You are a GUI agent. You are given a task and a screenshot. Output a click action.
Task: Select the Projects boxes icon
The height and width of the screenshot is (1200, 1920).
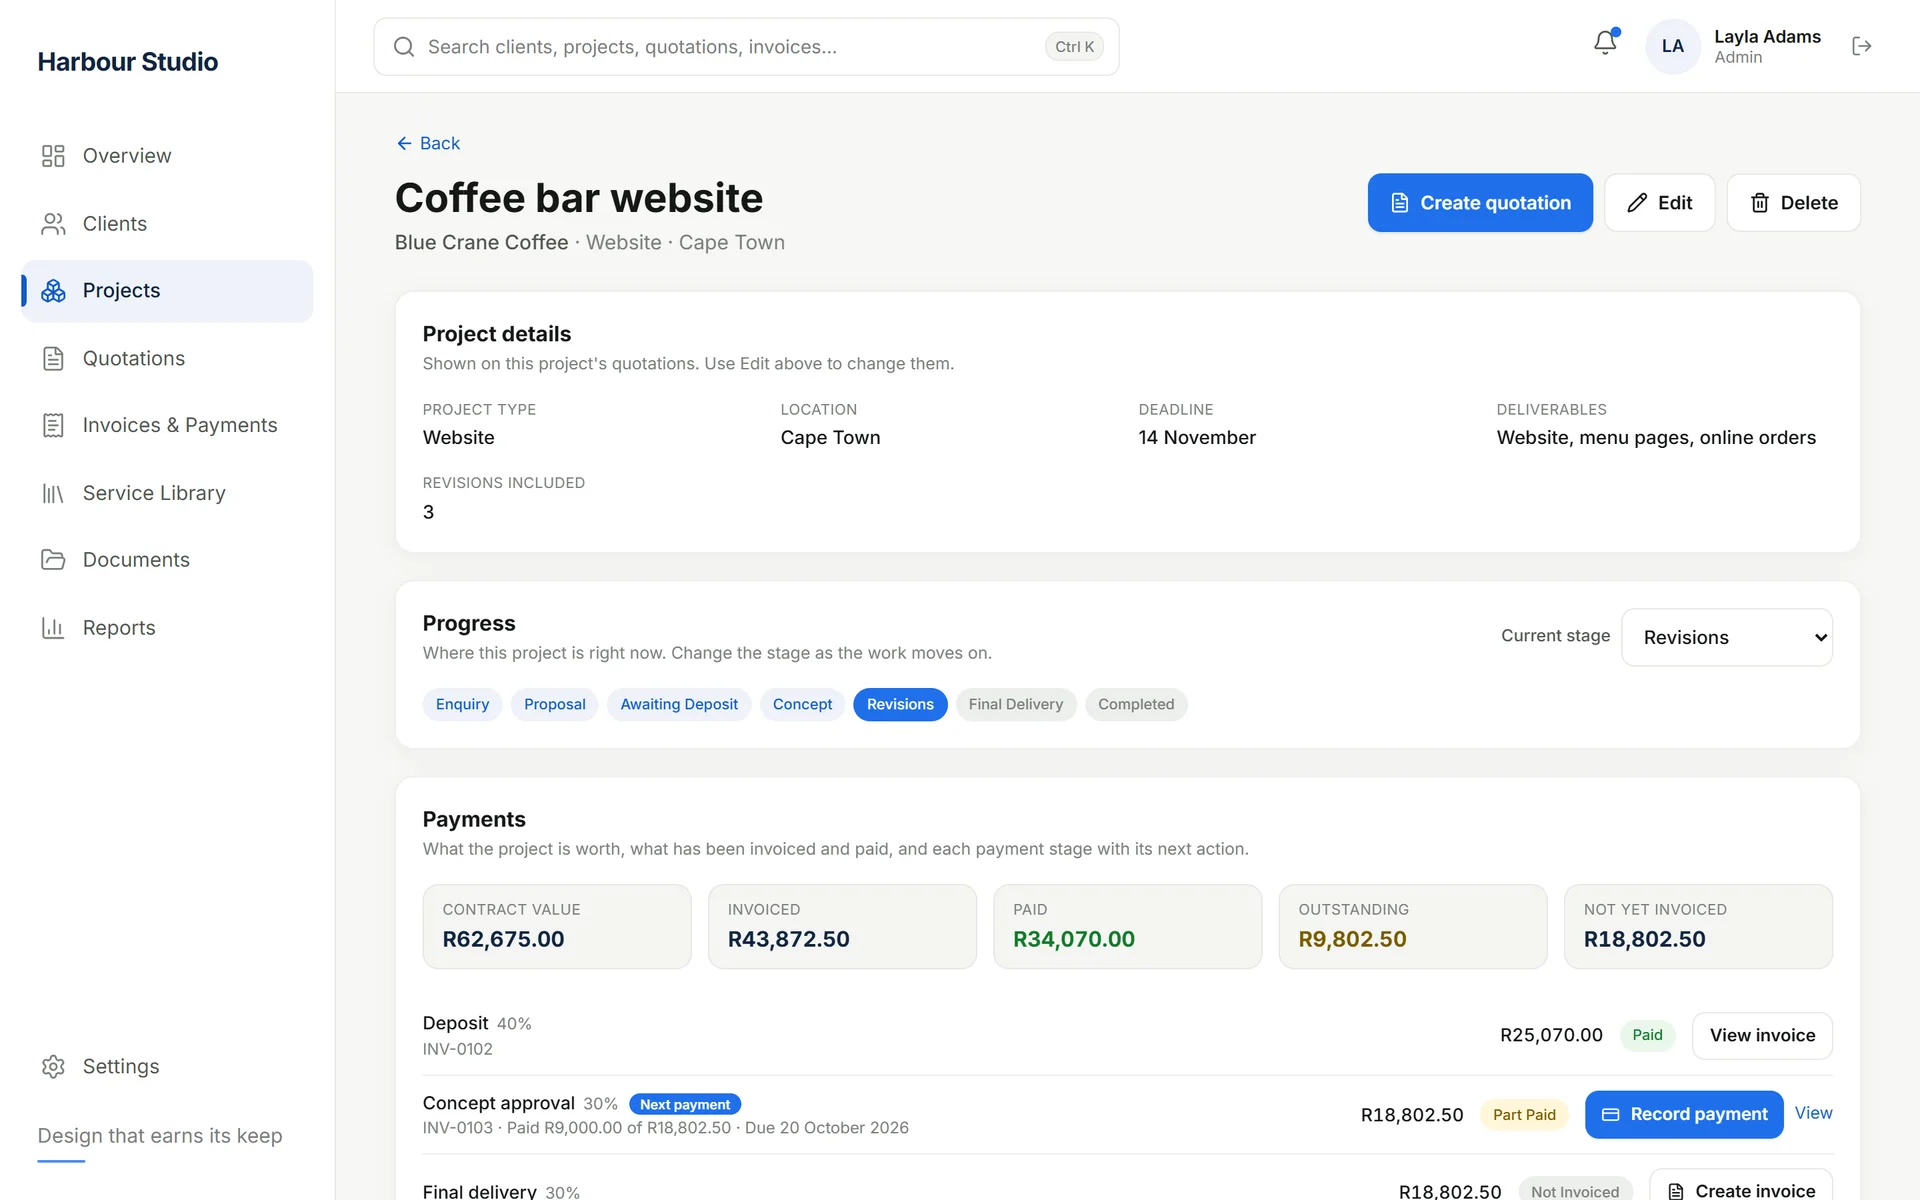(53, 291)
